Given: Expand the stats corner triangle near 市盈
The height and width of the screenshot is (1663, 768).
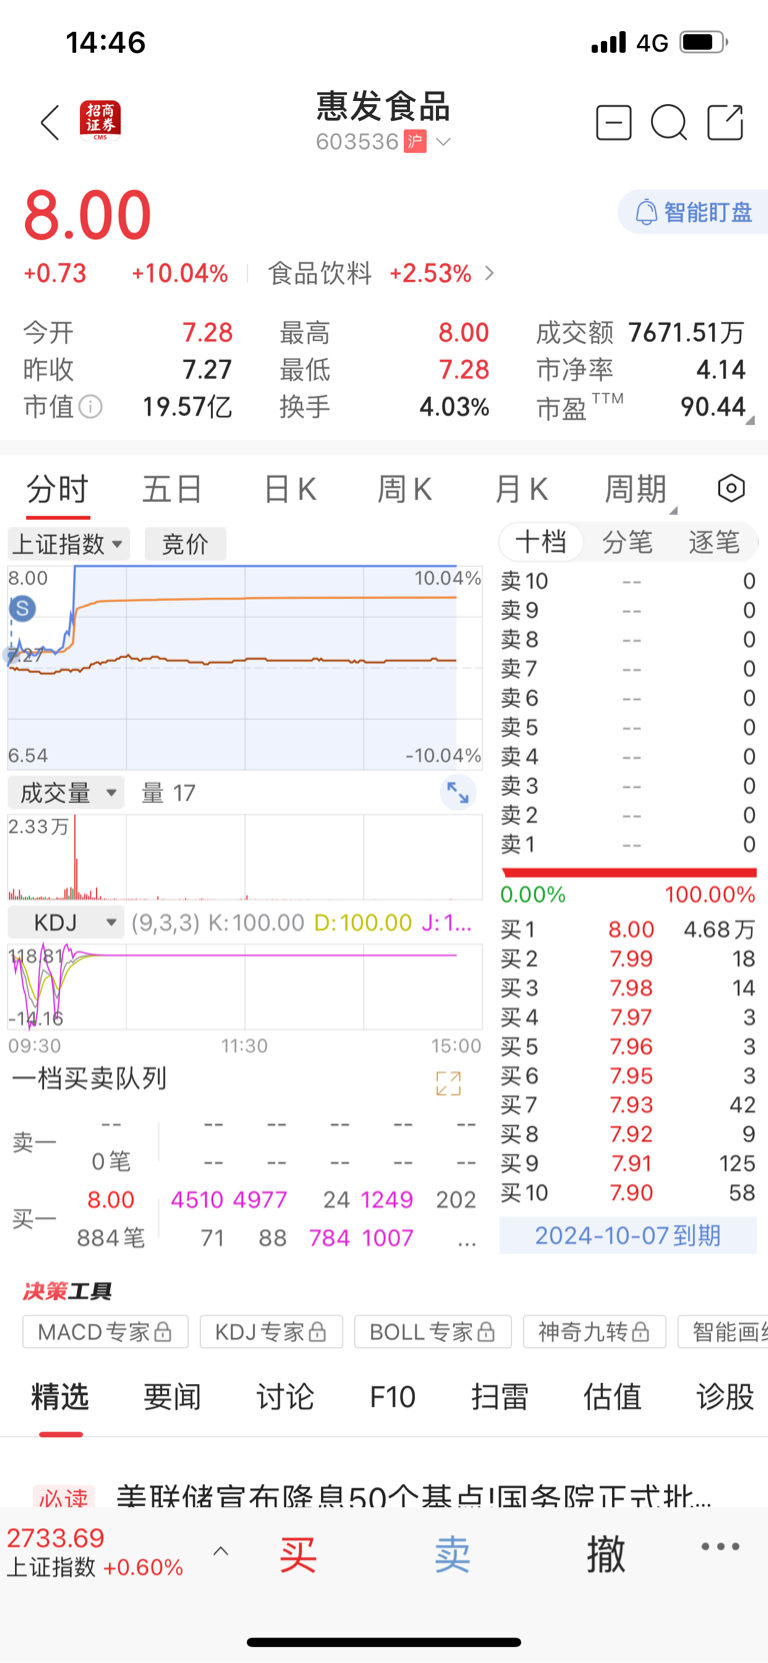Looking at the screenshot, I should click(x=749, y=421).
